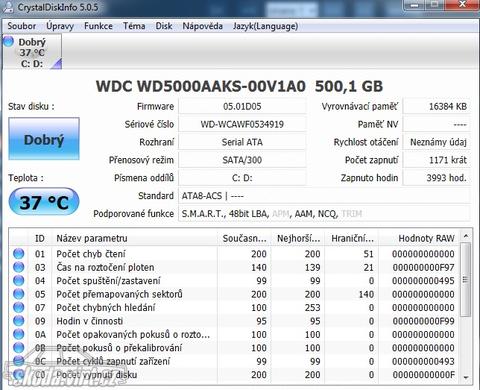The width and height of the screenshot is (480, 390).
Task: Click the Hraniční... column header
Action: tap(352, 238)
